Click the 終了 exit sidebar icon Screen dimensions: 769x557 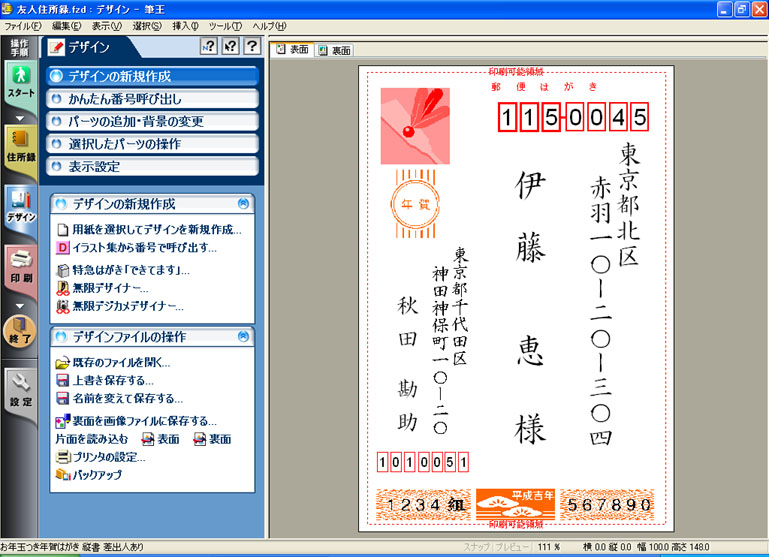click(21, 331)
